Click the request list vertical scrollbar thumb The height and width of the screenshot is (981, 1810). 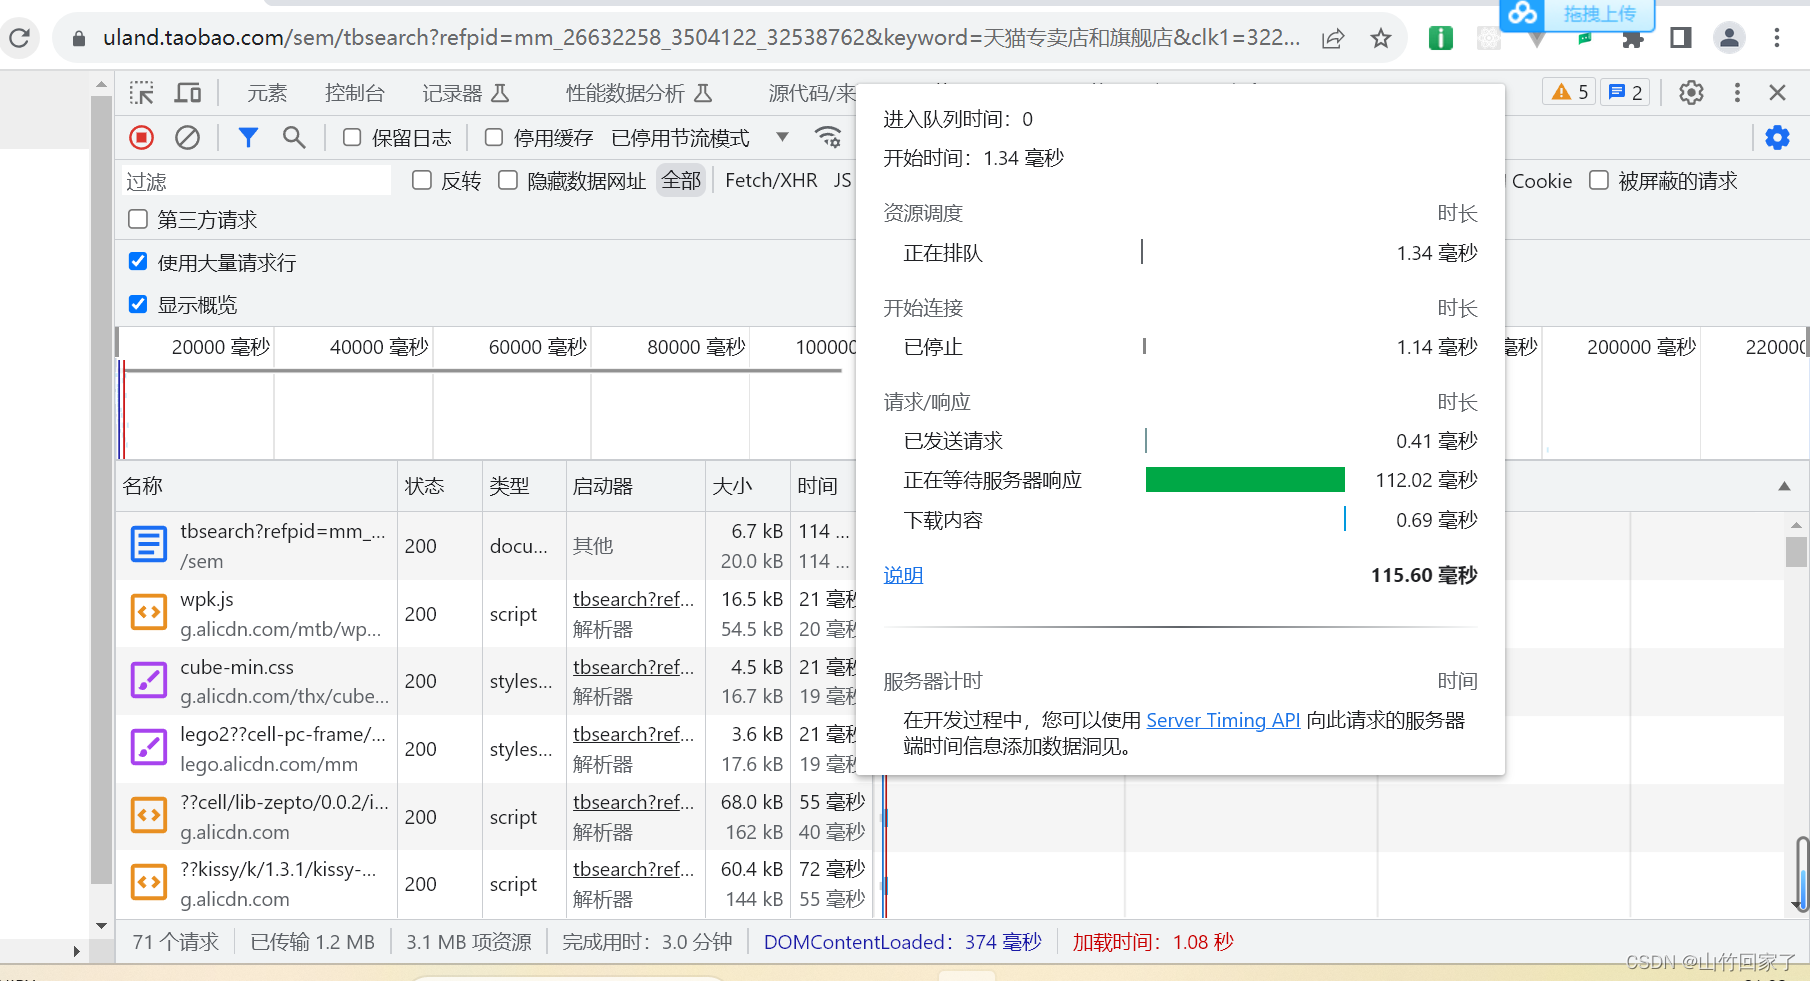point(1796,552)
